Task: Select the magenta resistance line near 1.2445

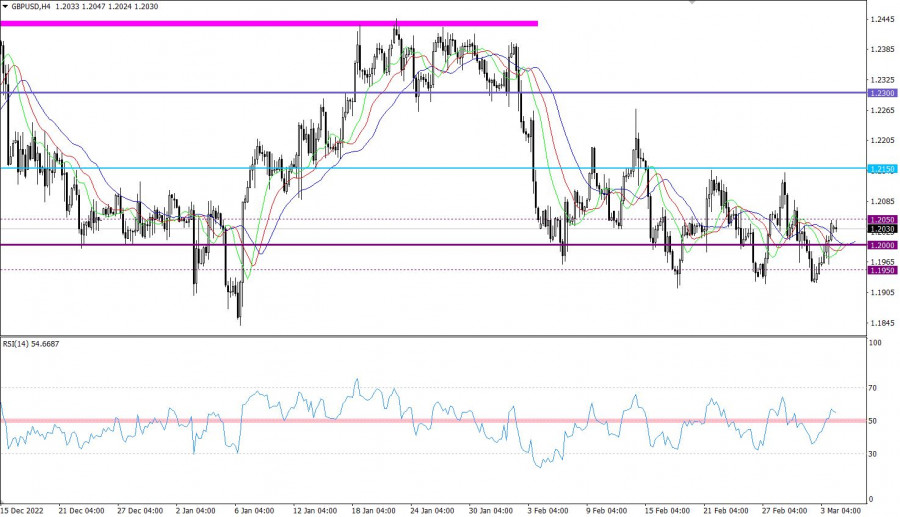Action: click(270, 23)
